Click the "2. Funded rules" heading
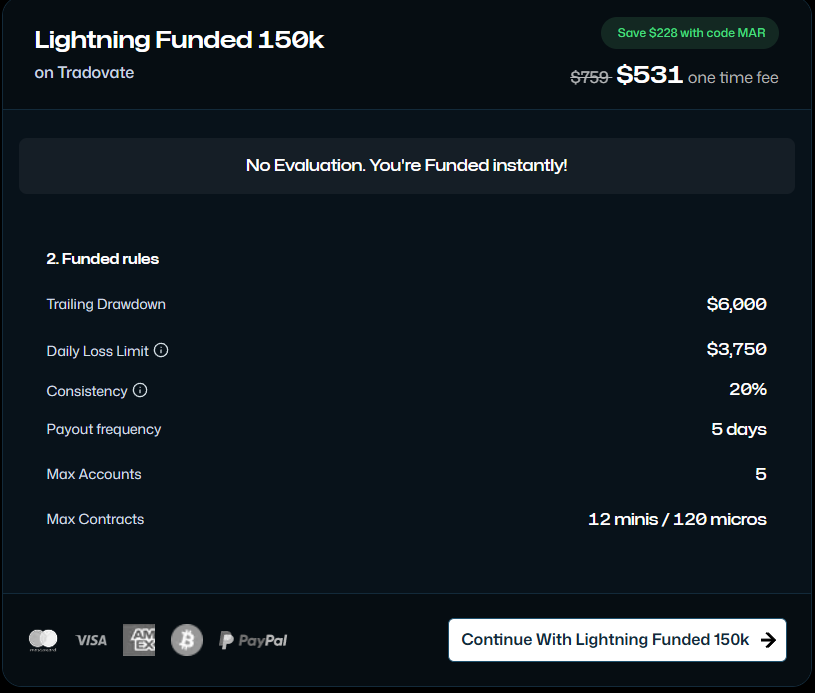The width and height of the screenshot is (815, 693). pos(102,259)
